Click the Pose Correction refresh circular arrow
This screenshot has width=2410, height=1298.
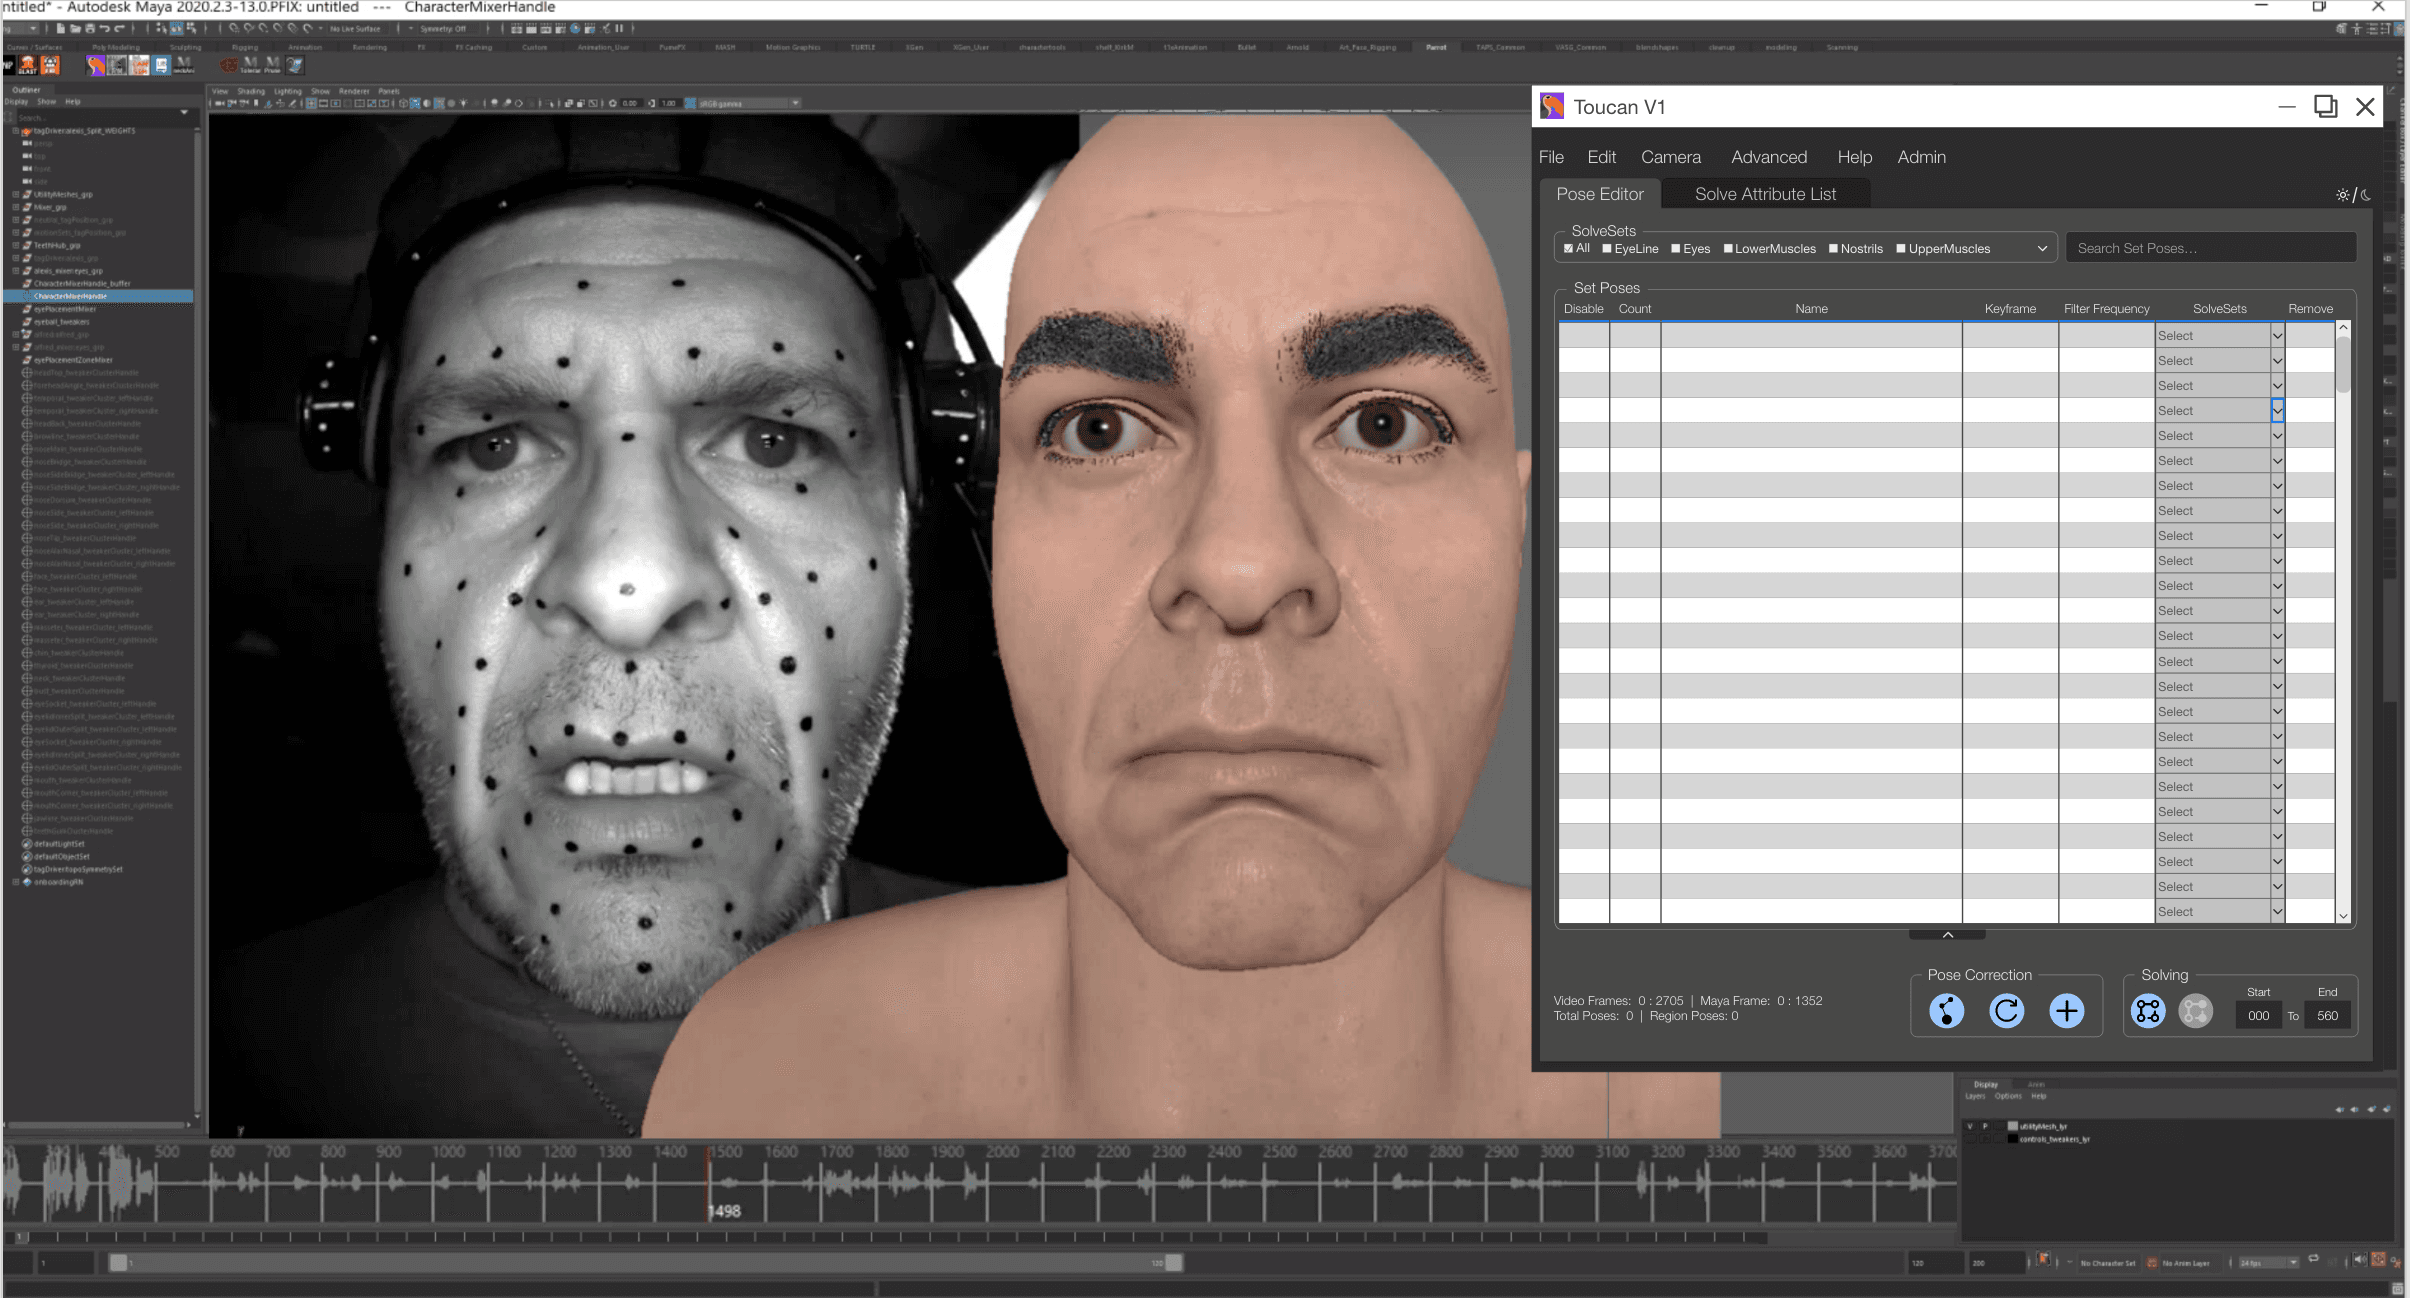coord(2006,1011)
